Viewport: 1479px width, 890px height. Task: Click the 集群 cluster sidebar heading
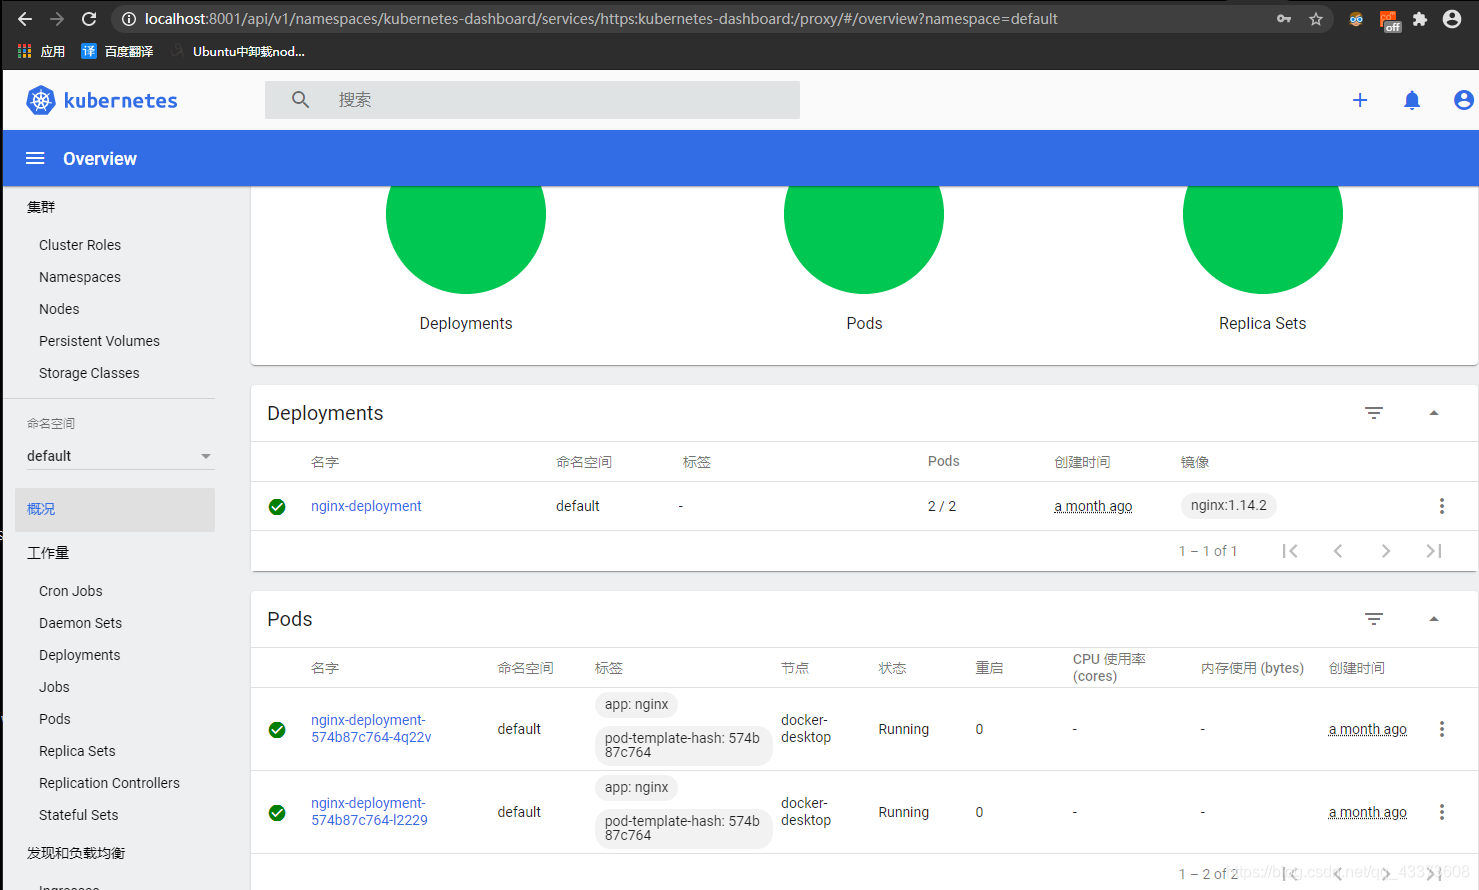pyautogui.click(x=41, y=207)
